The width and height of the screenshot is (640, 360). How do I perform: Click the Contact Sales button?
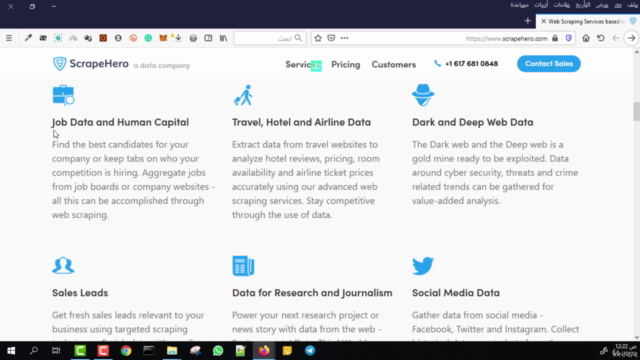549,64
